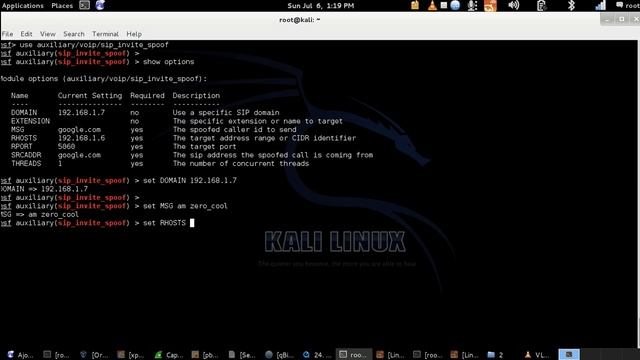Viewport: 640px width, 360px height.
Task: Click the 'Current Setting' column header
Action: (90, 96)
